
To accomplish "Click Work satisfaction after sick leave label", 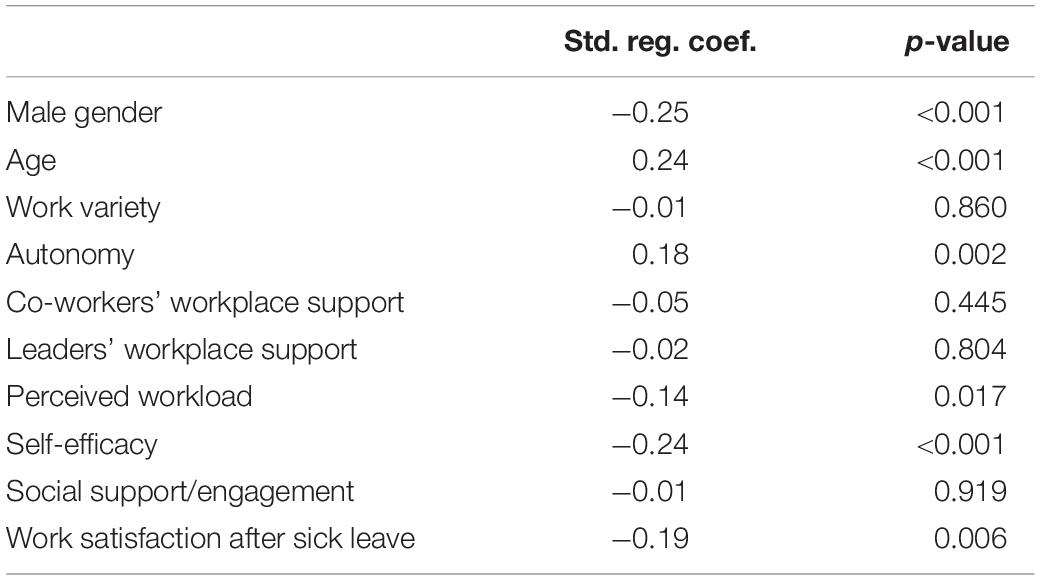I will pyautogui.click(x=211, y=538).
